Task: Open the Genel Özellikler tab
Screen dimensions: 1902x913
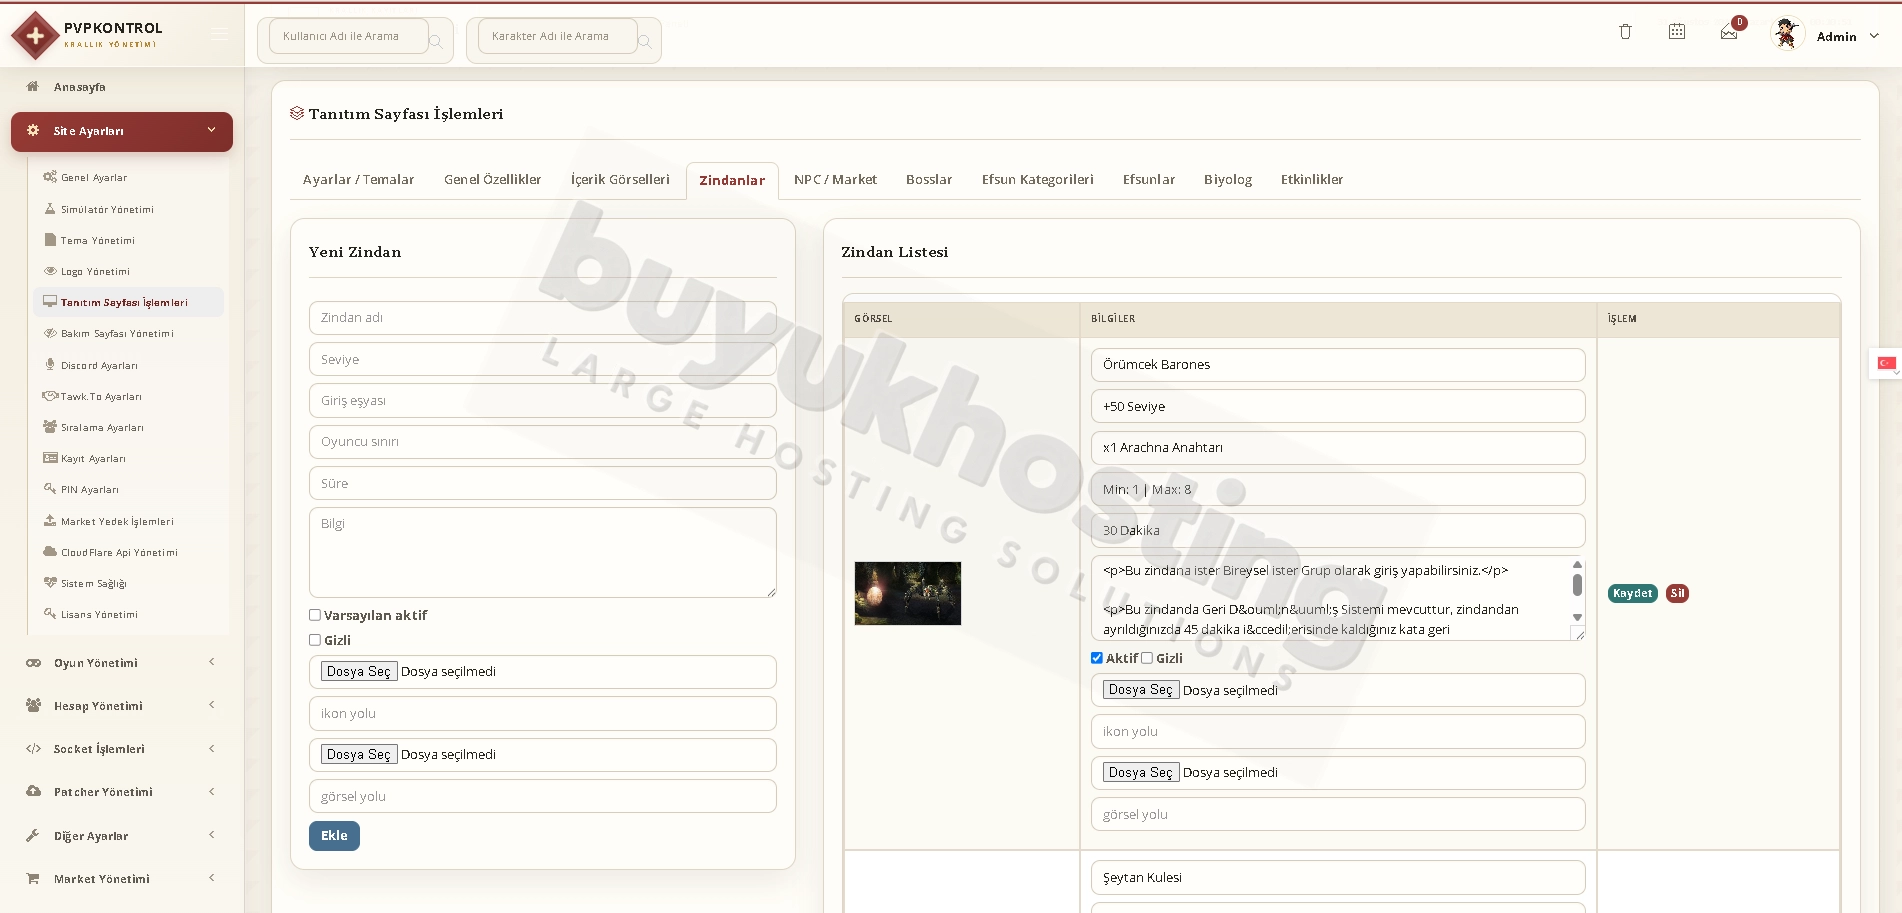Action: tap(492, 180)
